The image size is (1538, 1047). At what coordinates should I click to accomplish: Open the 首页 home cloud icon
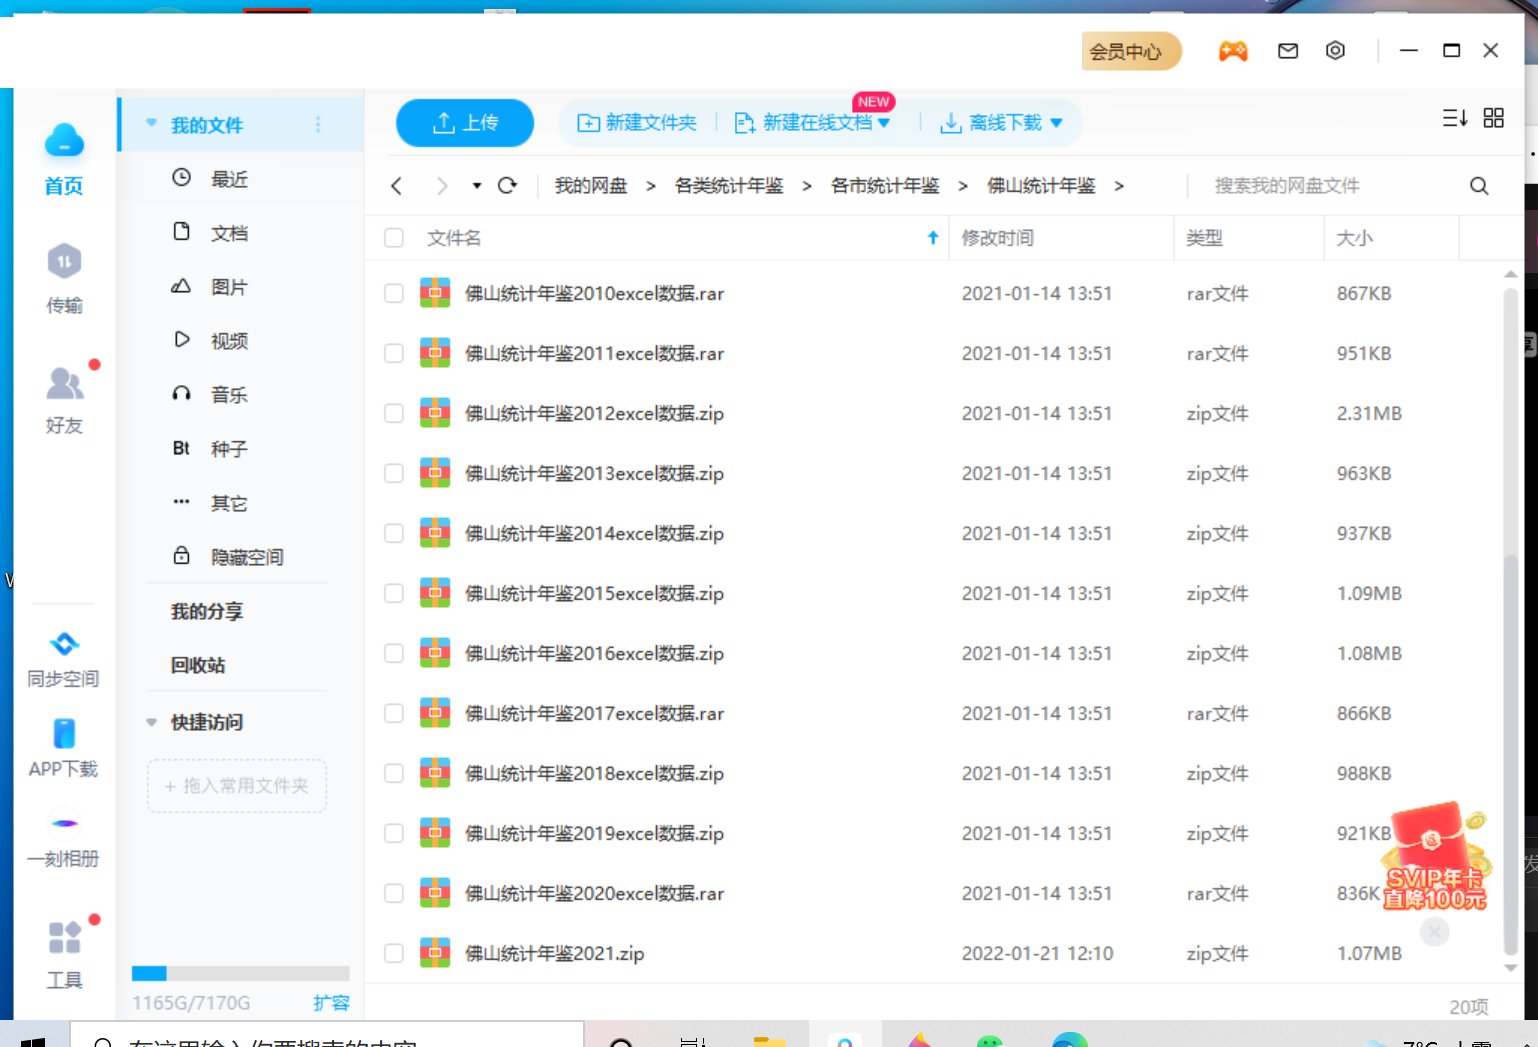64,141
